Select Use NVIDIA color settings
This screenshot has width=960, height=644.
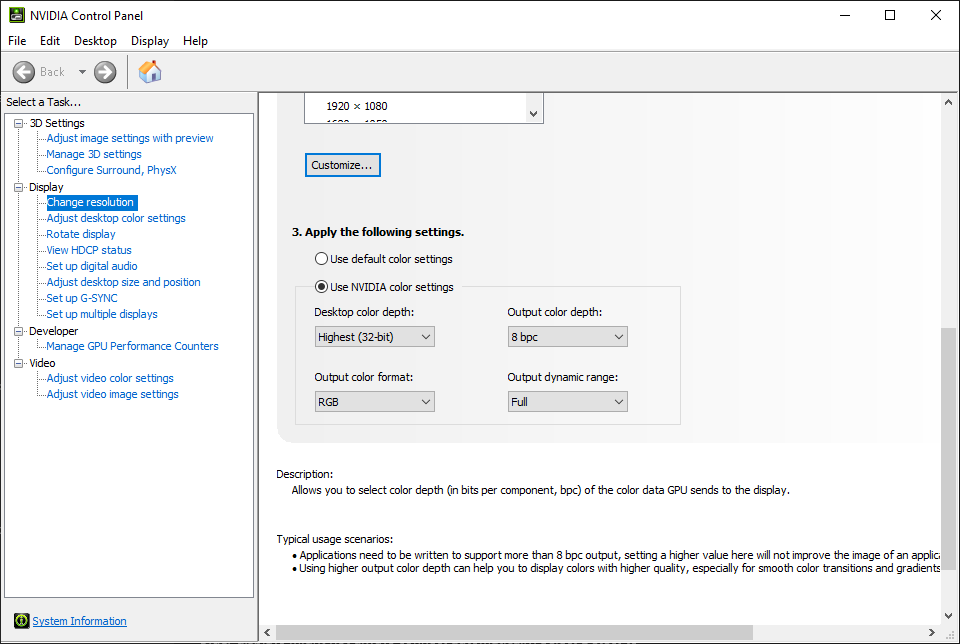322,287
